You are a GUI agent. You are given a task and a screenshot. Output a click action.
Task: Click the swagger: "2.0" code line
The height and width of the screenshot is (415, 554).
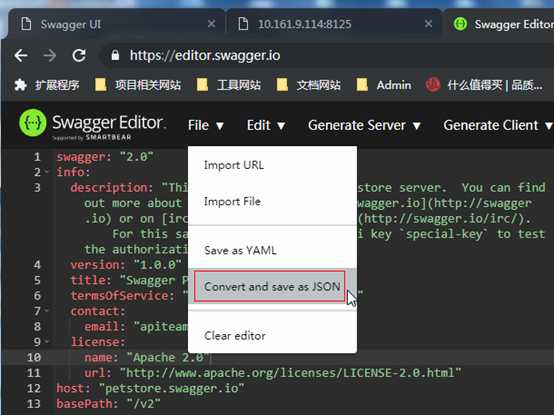point(105,156)
